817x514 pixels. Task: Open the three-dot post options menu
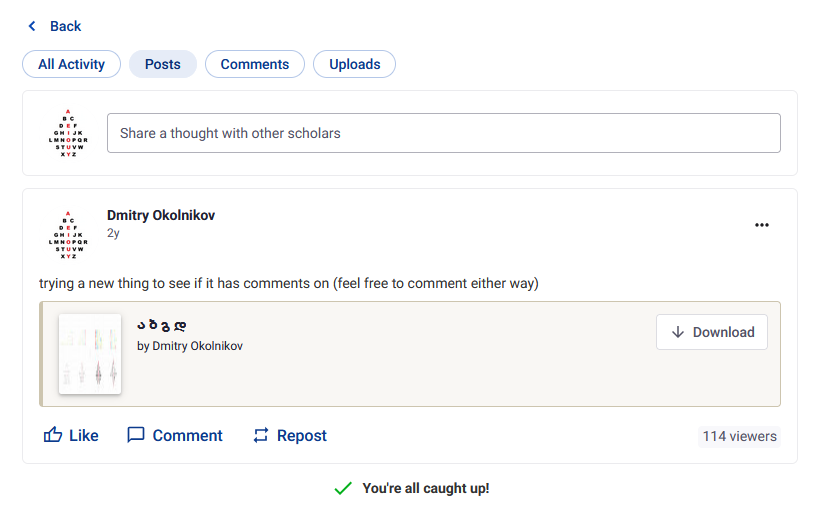762,225
